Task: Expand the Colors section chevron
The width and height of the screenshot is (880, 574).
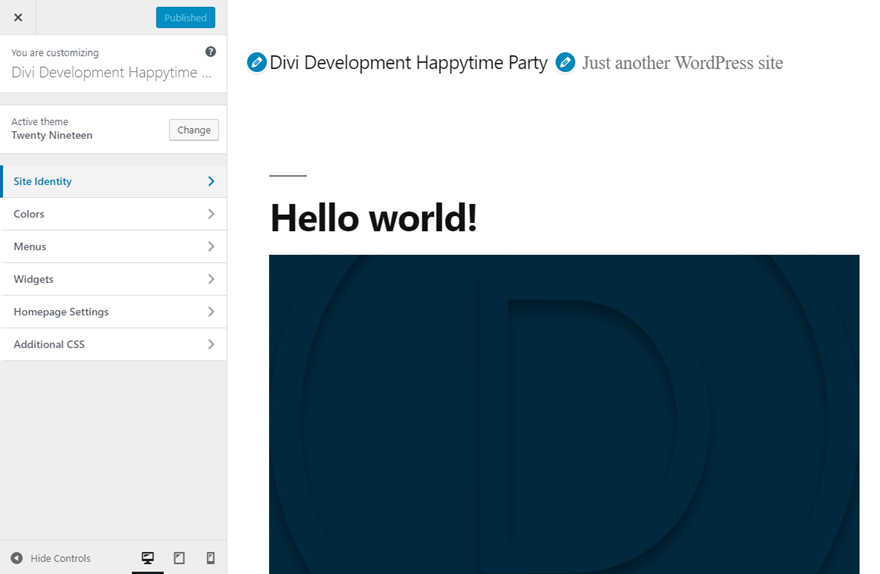Action: [211, 214]
